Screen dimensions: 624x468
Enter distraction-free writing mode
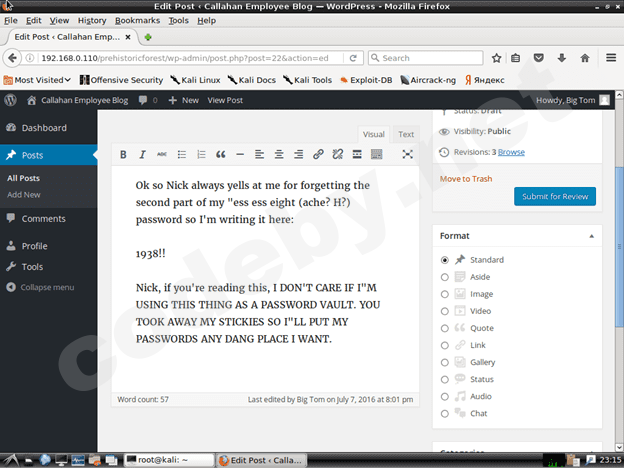click(407, 154)
